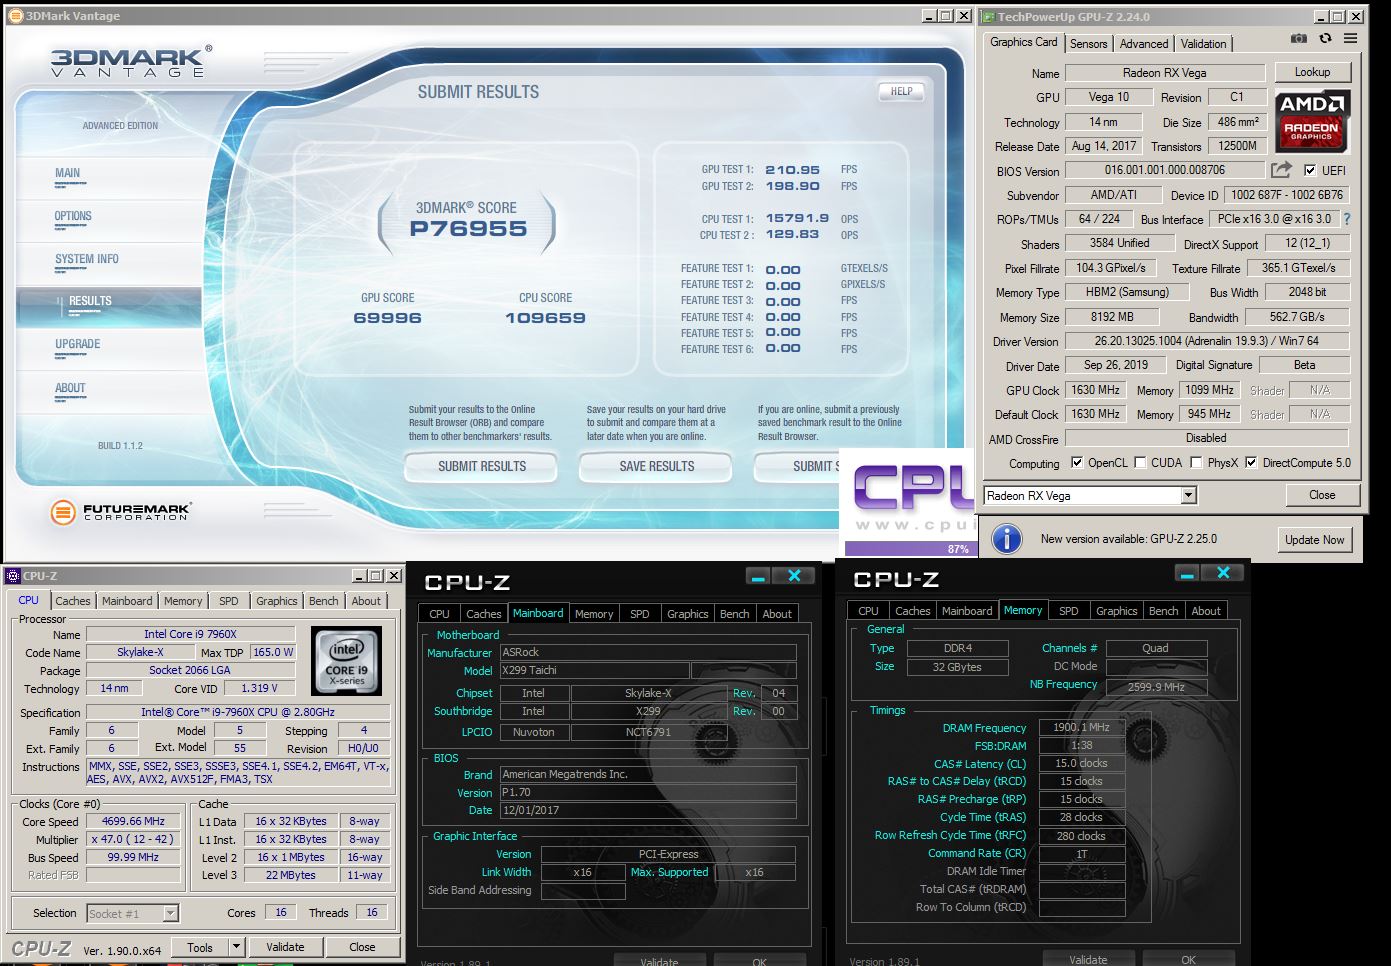This screenshot has width=1391, height=966.
Task: Enable the CUDA checkbox
Action: (1141, 463)
